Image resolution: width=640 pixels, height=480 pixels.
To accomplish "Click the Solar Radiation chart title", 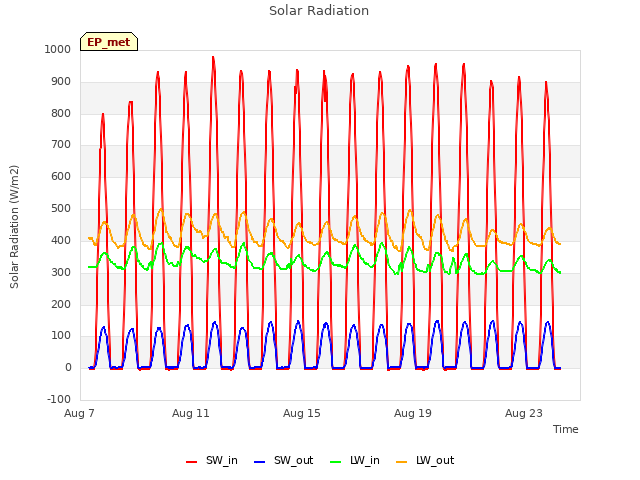I will (x=319, y=11).
